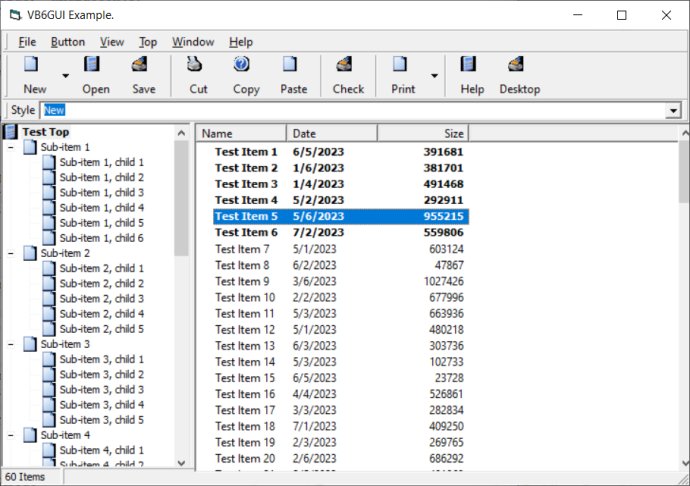Click the Open toolbar icon
The image size is (690, 486).
92,64
